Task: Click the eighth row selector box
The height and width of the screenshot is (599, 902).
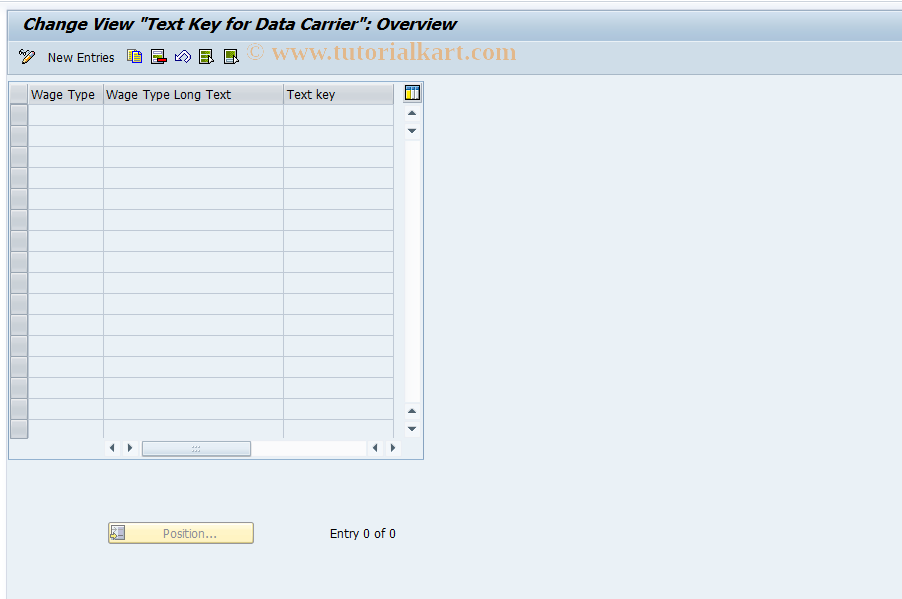Action: point(19,262)
